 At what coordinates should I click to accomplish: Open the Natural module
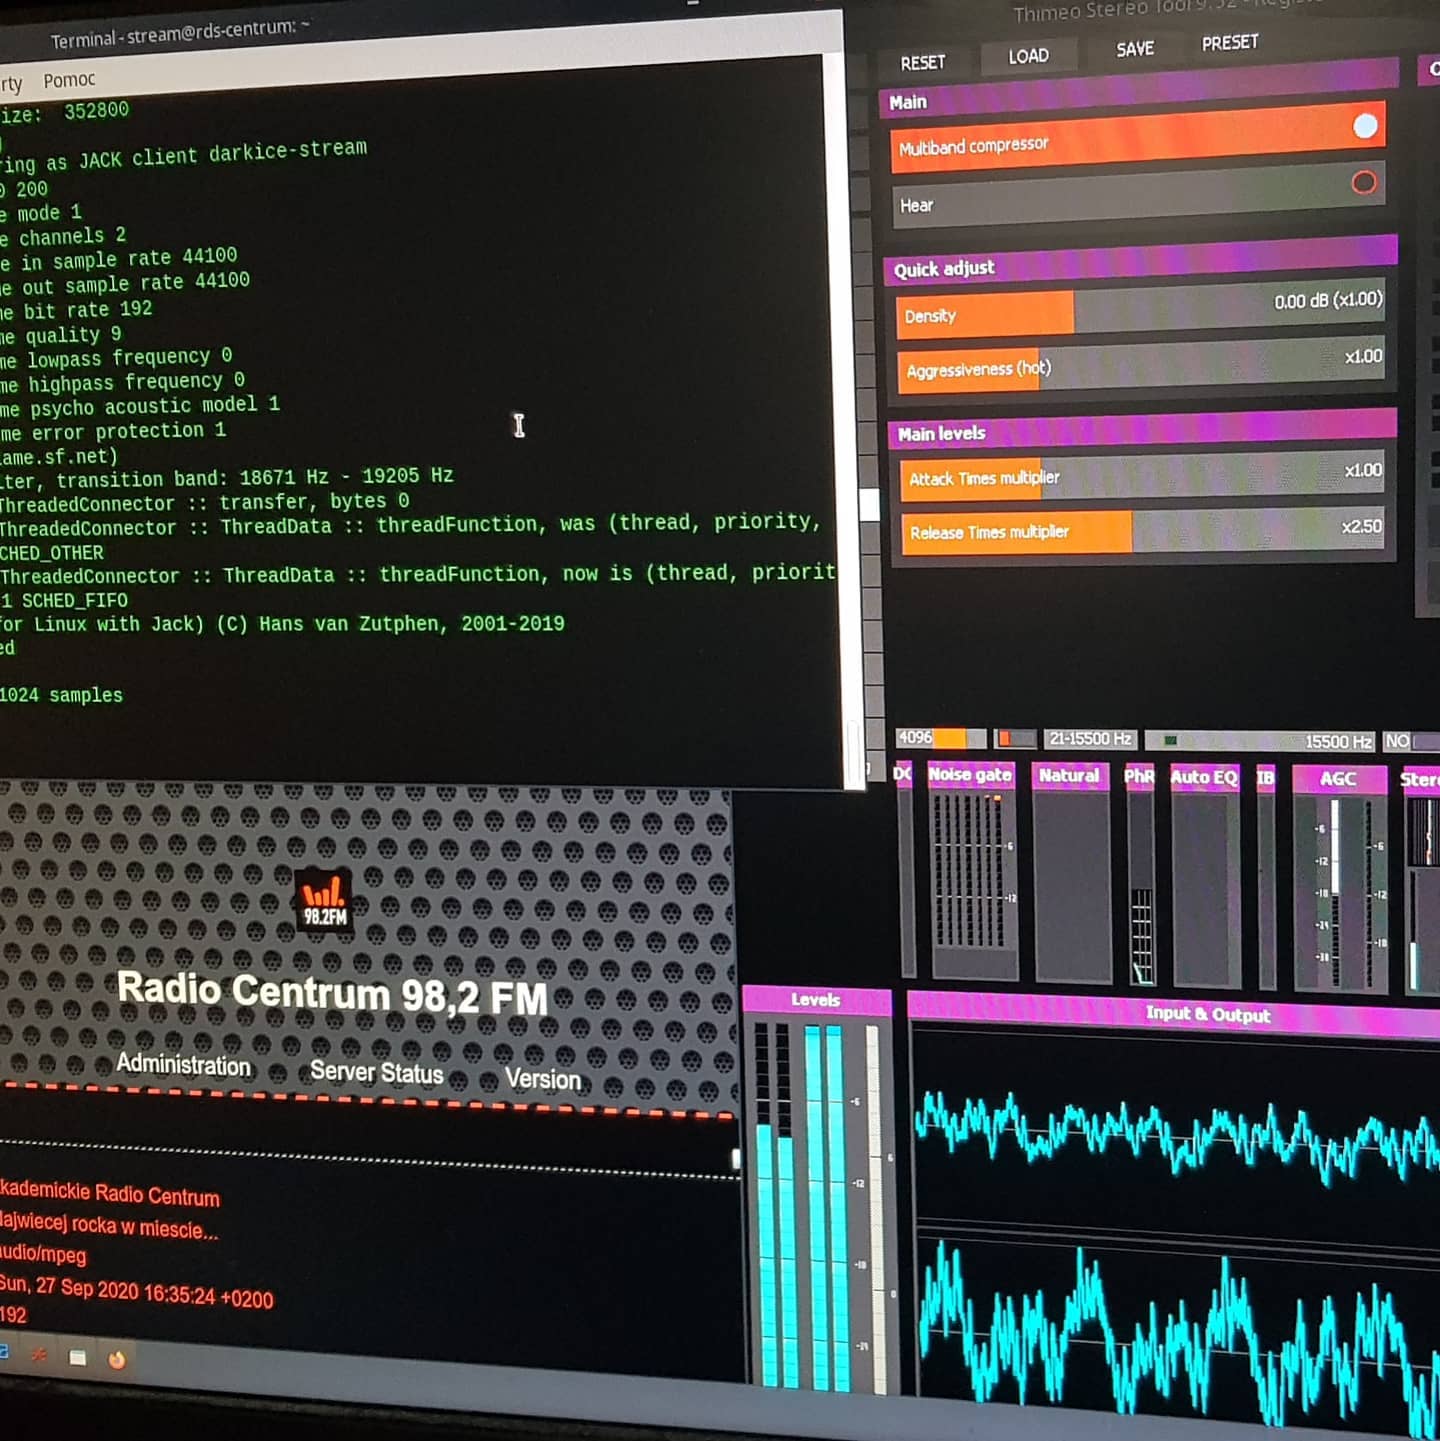click(1069, 776)
